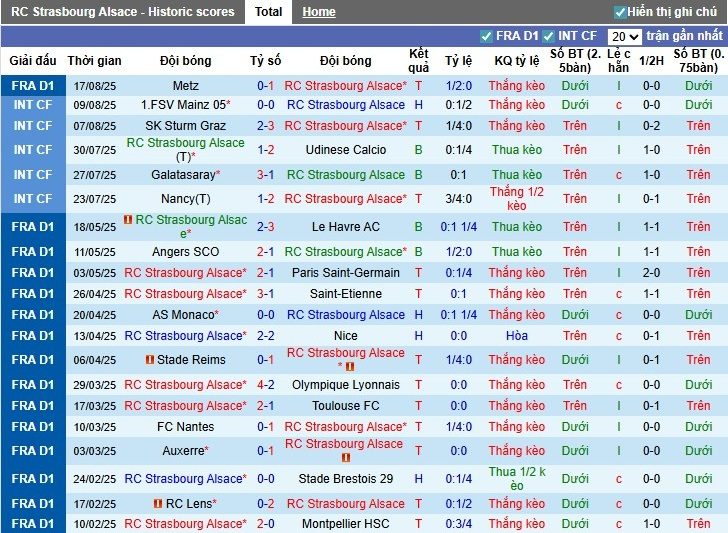
Task: Open the 20 recent matches dropdown
Action: (x=624, y=36)
